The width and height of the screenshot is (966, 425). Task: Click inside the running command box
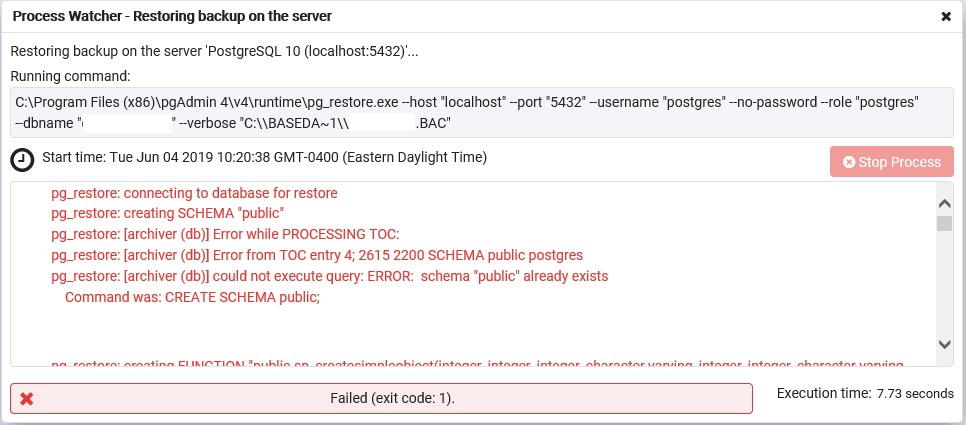click(x=480, y=112)
